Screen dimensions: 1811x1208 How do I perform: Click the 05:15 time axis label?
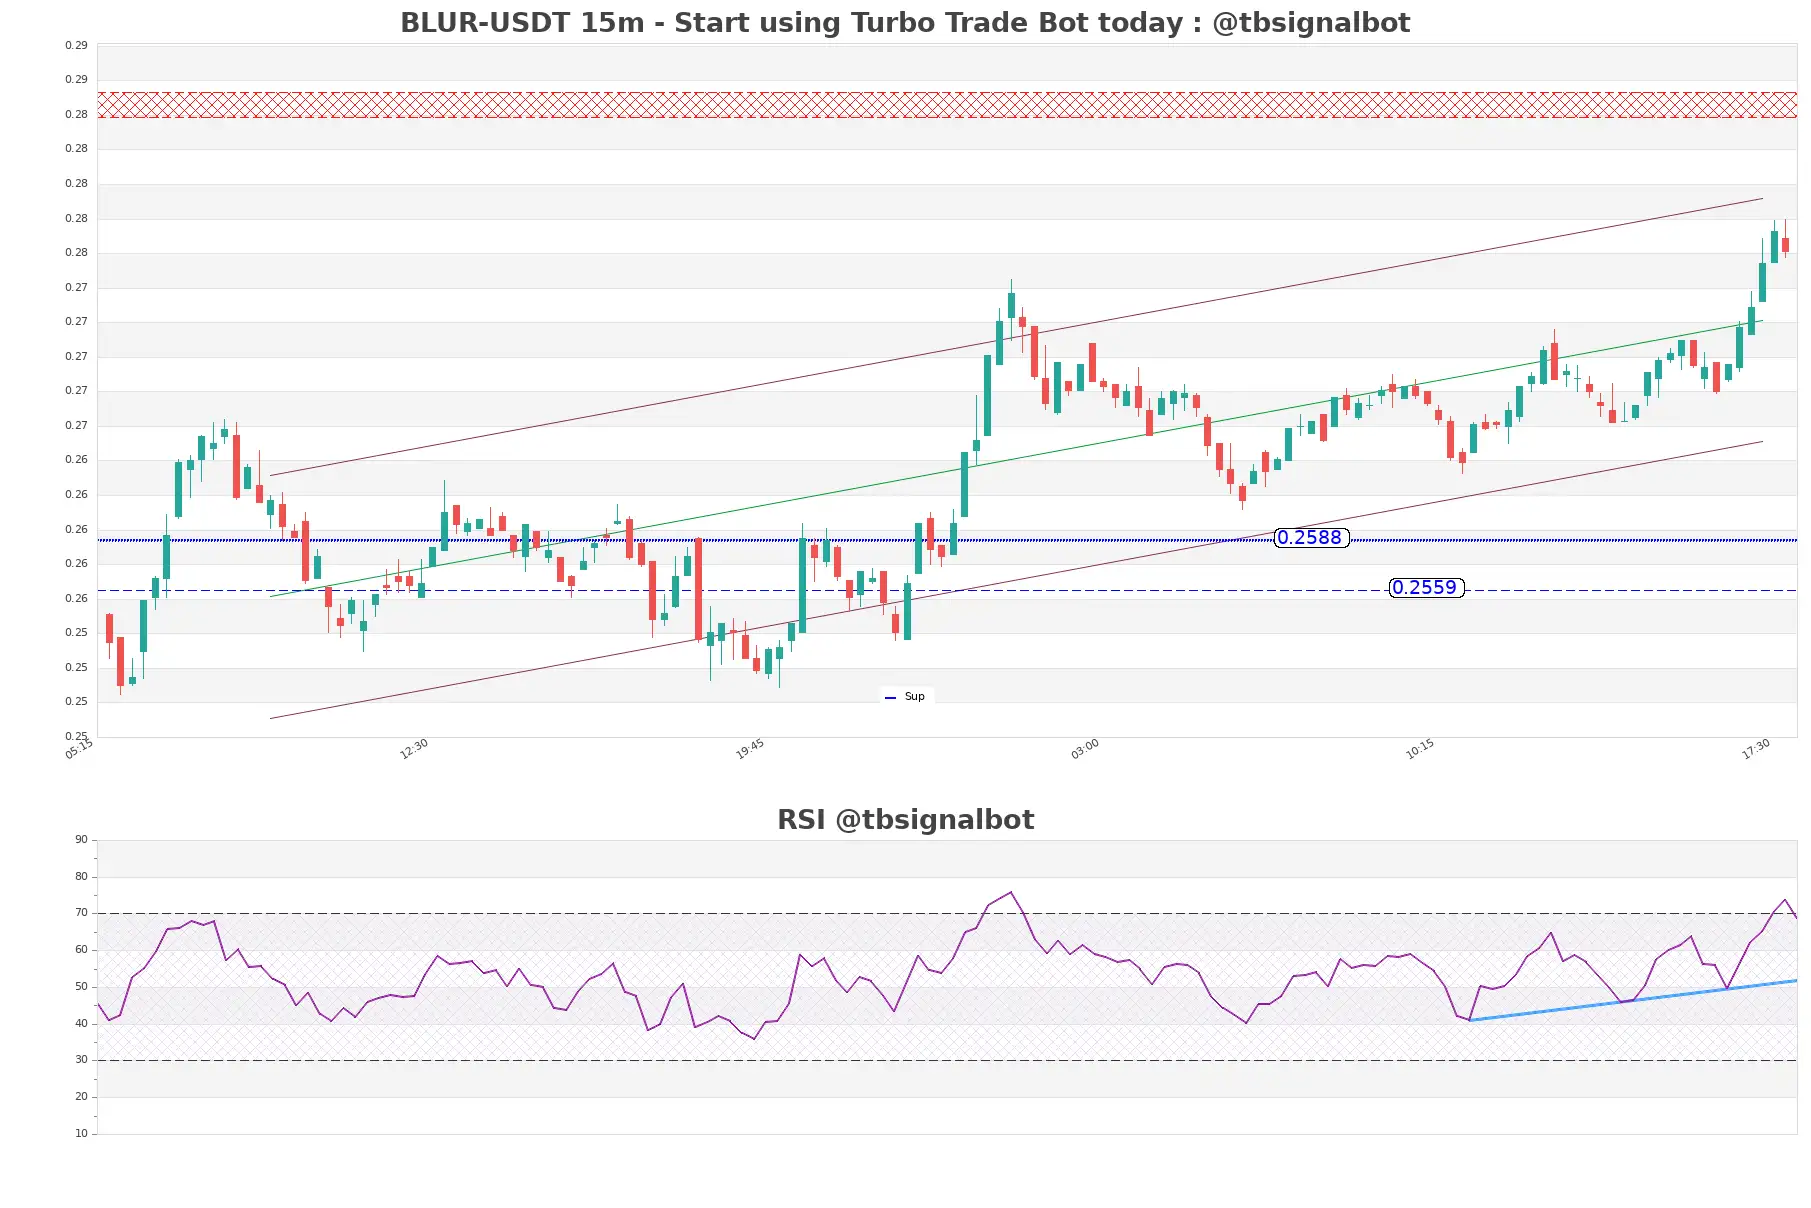(79, 749)
